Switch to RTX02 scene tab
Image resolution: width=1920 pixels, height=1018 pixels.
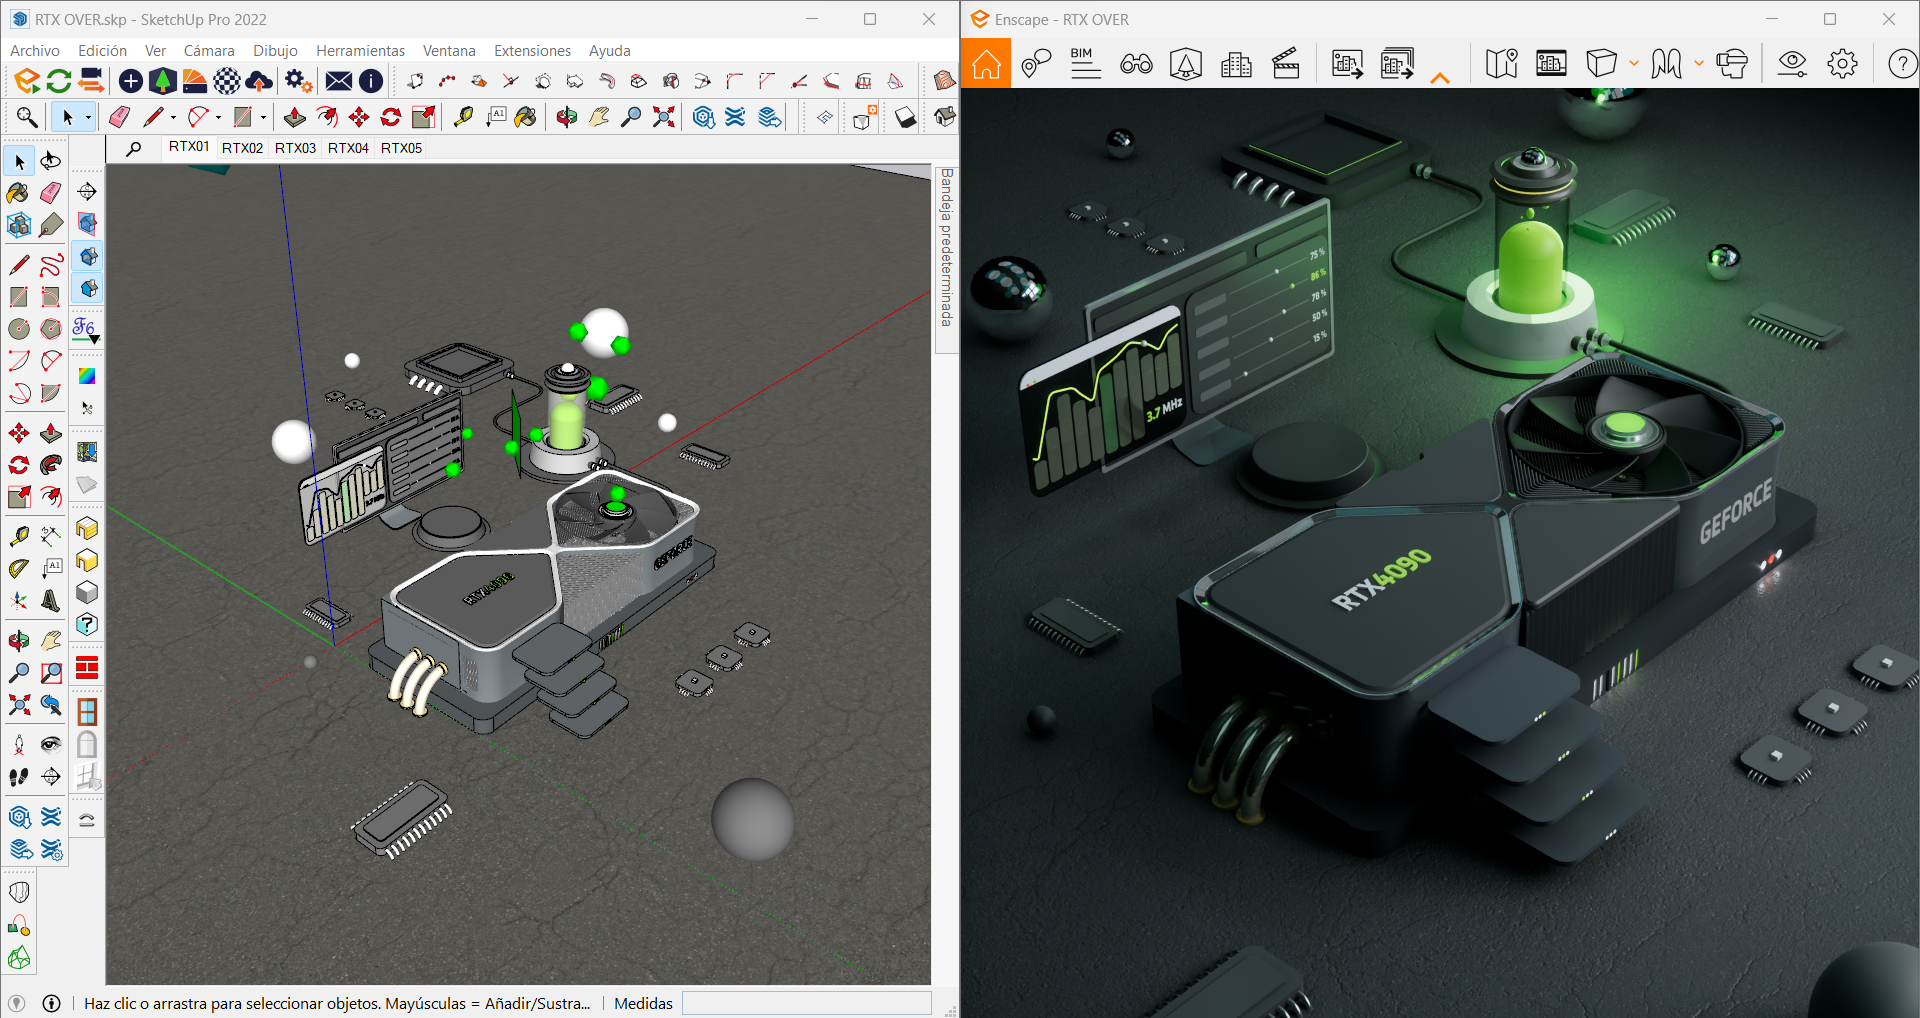242,148
